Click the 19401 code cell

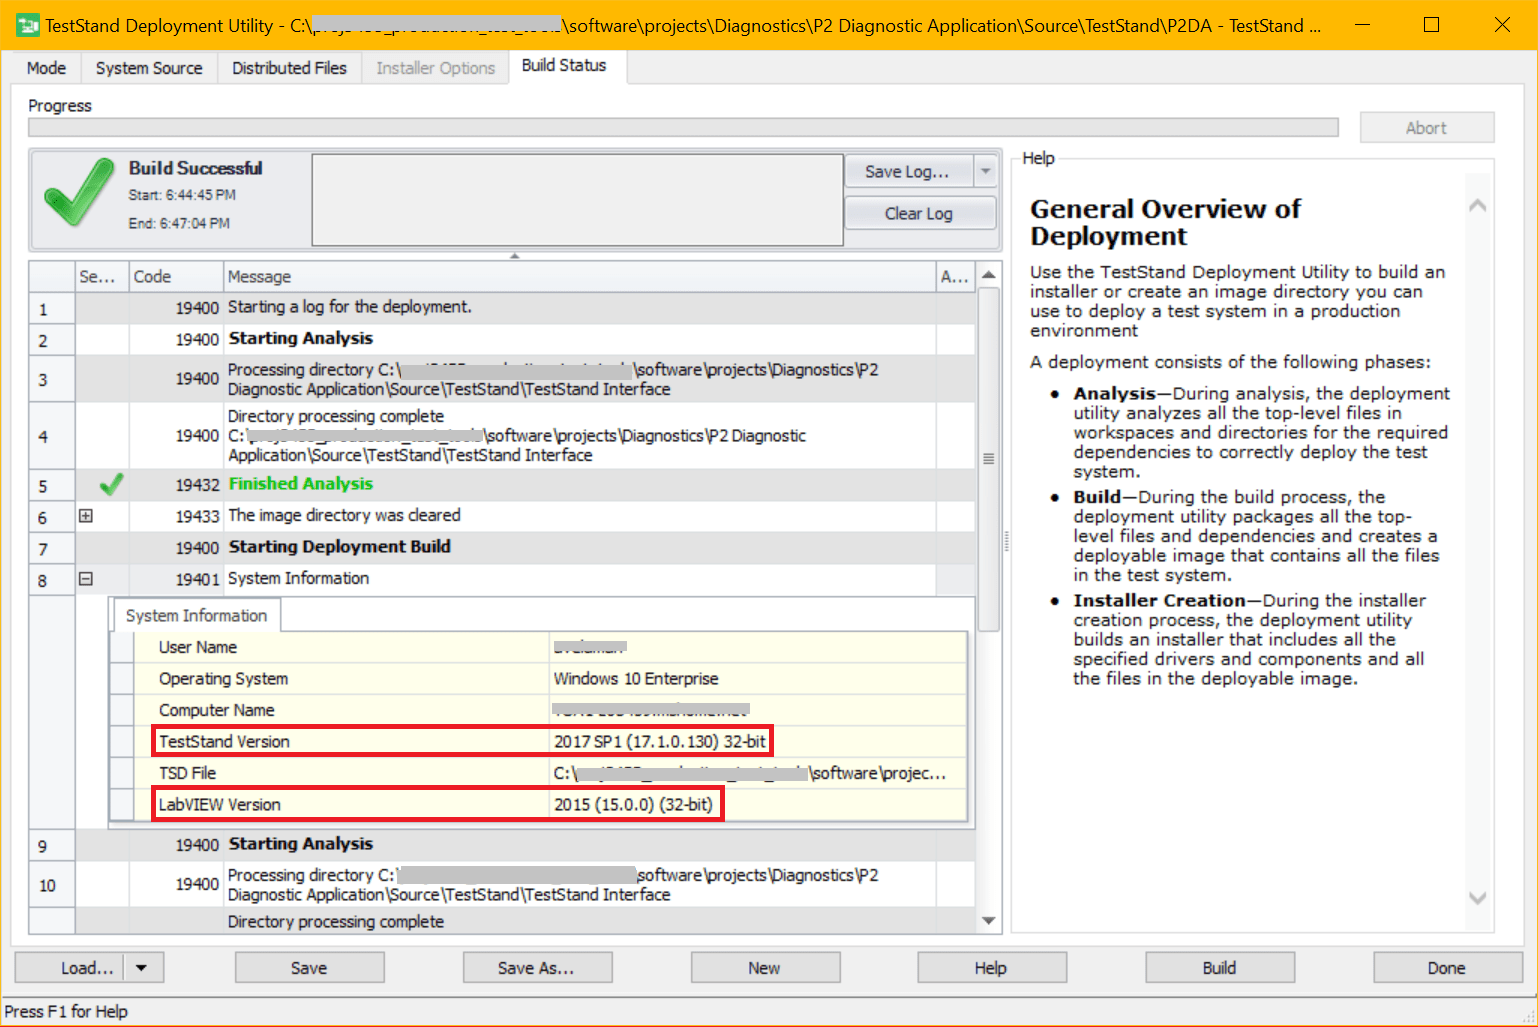click(x=176, y=579)
